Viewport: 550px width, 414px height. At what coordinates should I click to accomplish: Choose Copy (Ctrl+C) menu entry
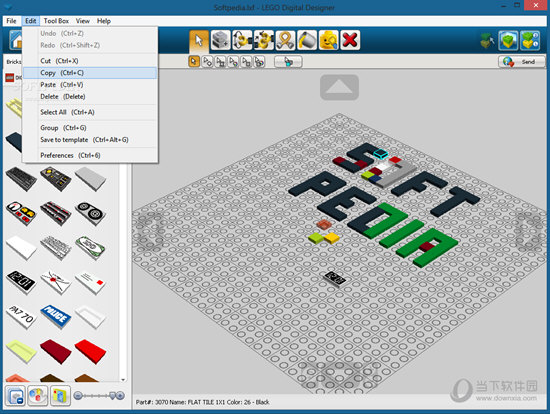90,73
